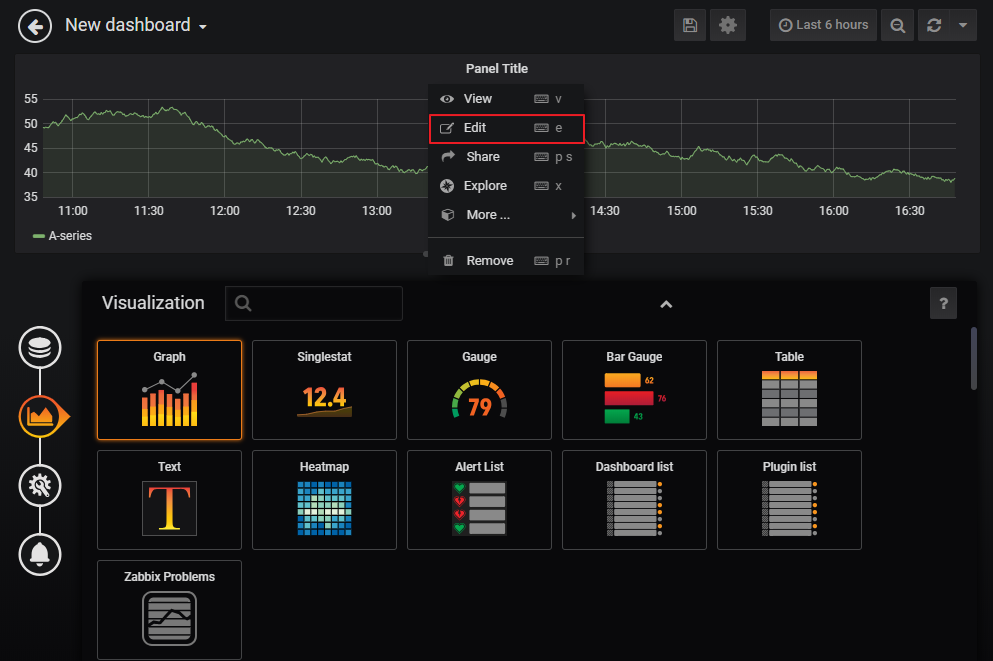Click the share arrow icon
The image size is (993, 661).
click(448, 156)
